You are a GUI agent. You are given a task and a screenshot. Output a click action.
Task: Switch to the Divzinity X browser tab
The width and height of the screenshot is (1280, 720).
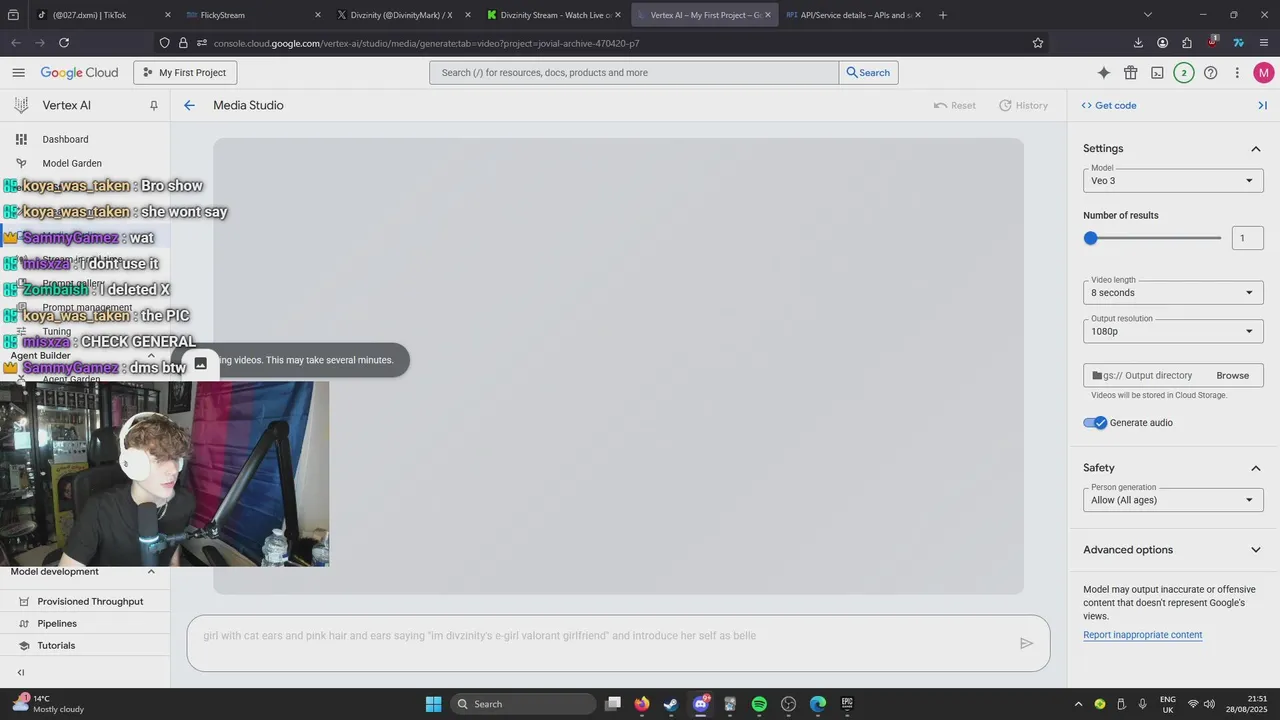(x=404, y=15)
